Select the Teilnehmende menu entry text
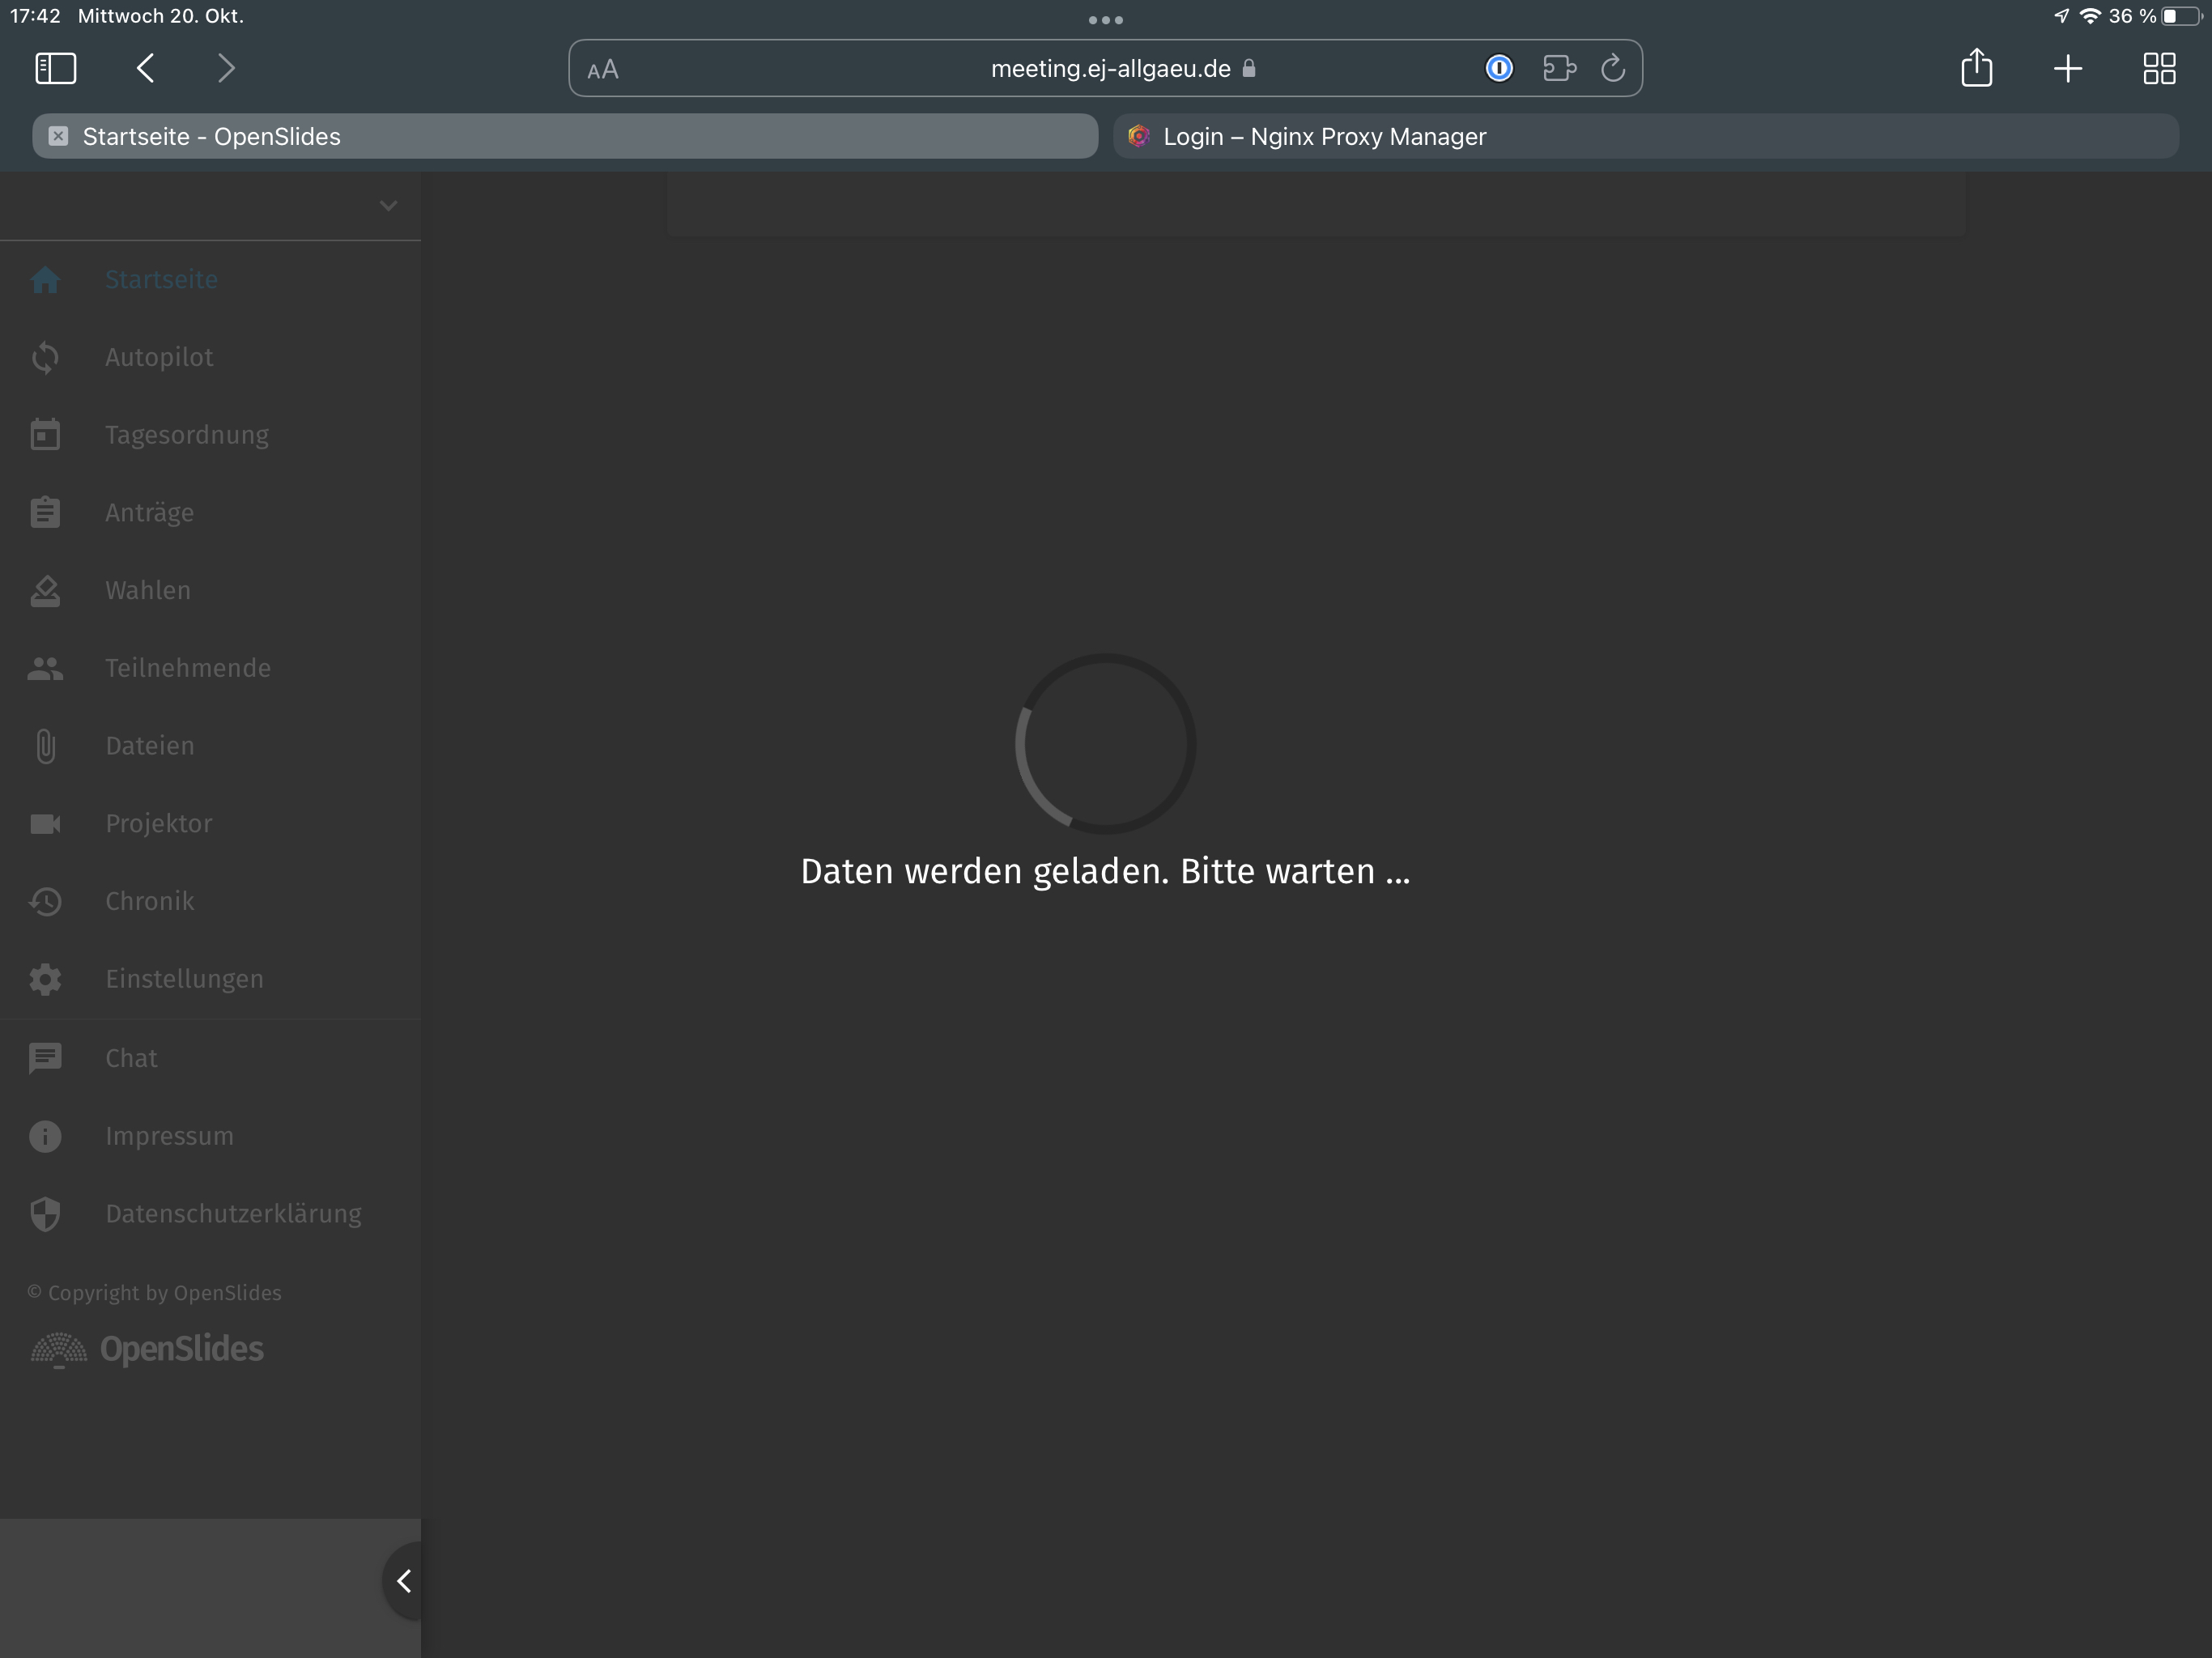The width and height of the screenshot is (2212, 1658). (x=188, y=668)
